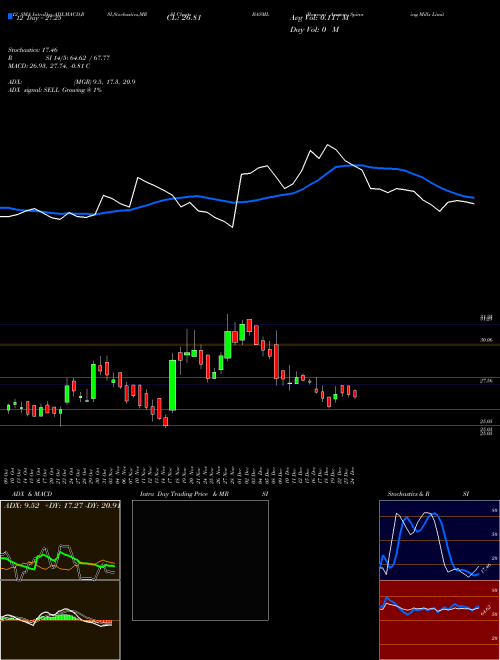Image resolution: width=500 pixels, height=660 pixels.
Task: Click the ADX (MGR) values '9.5, 17.3, 20.9'
Action: 114,82
